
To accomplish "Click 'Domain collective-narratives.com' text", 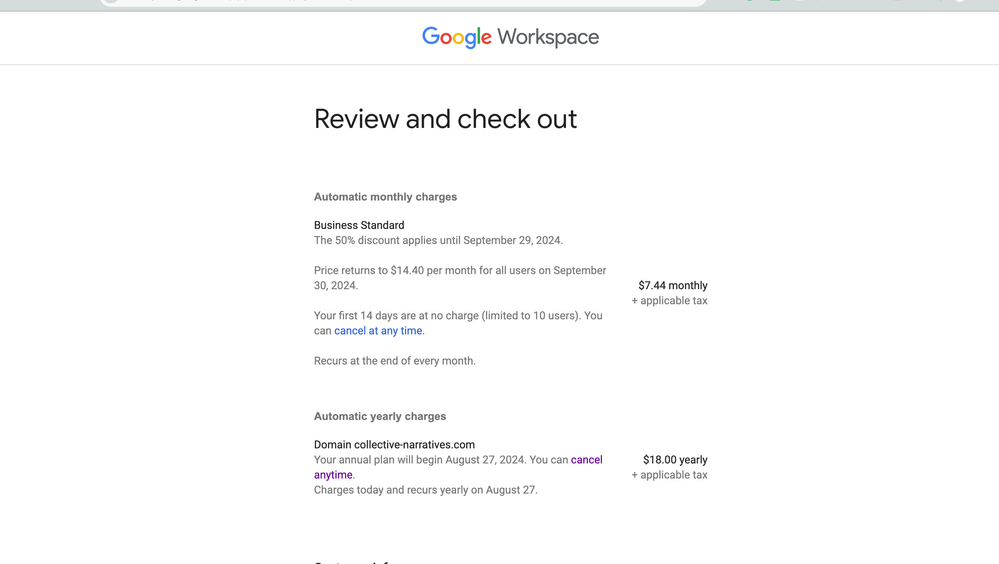I will click(394, 445).
